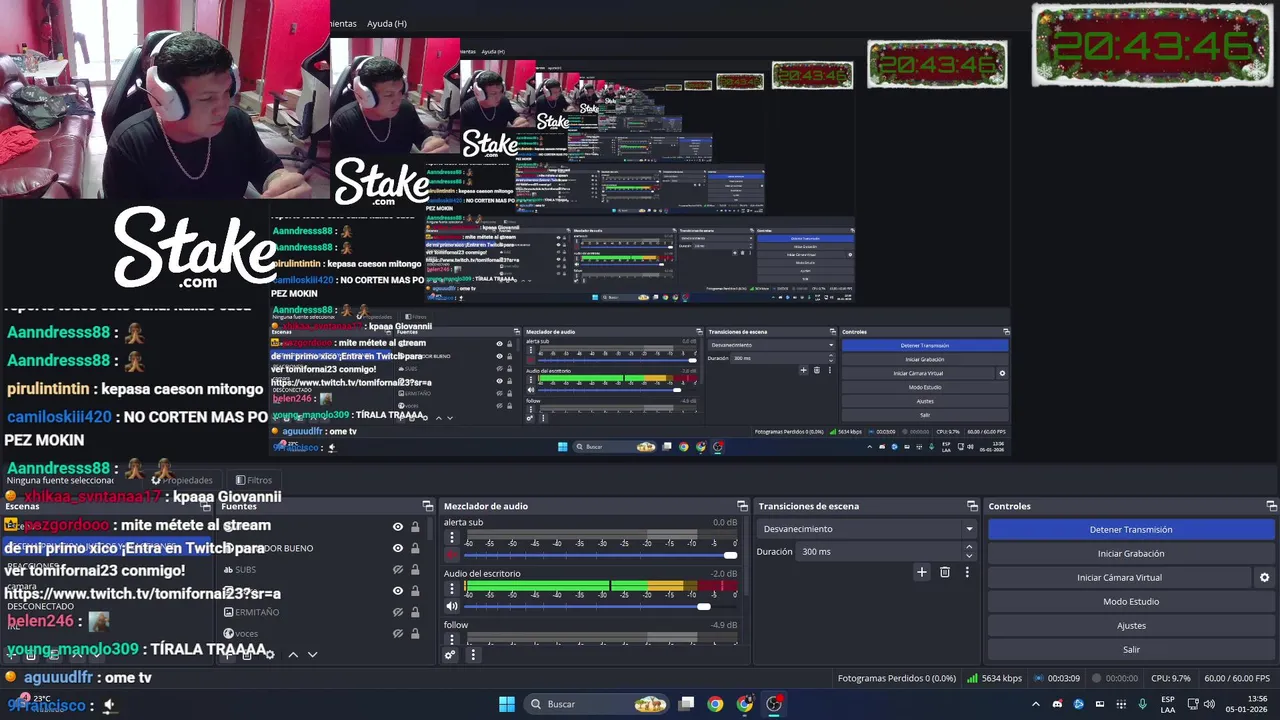Open volume and network tray icon
This screenshot has height=720, width=1280.
point(1201,704)
